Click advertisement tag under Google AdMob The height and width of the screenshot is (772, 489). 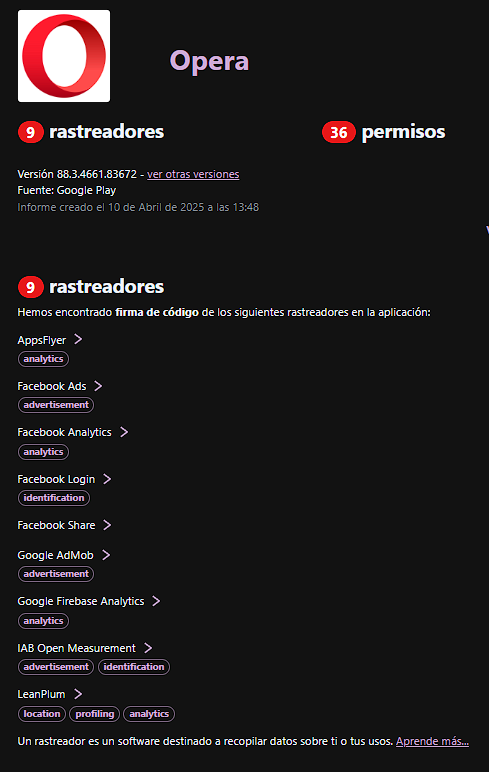point(56,574)
